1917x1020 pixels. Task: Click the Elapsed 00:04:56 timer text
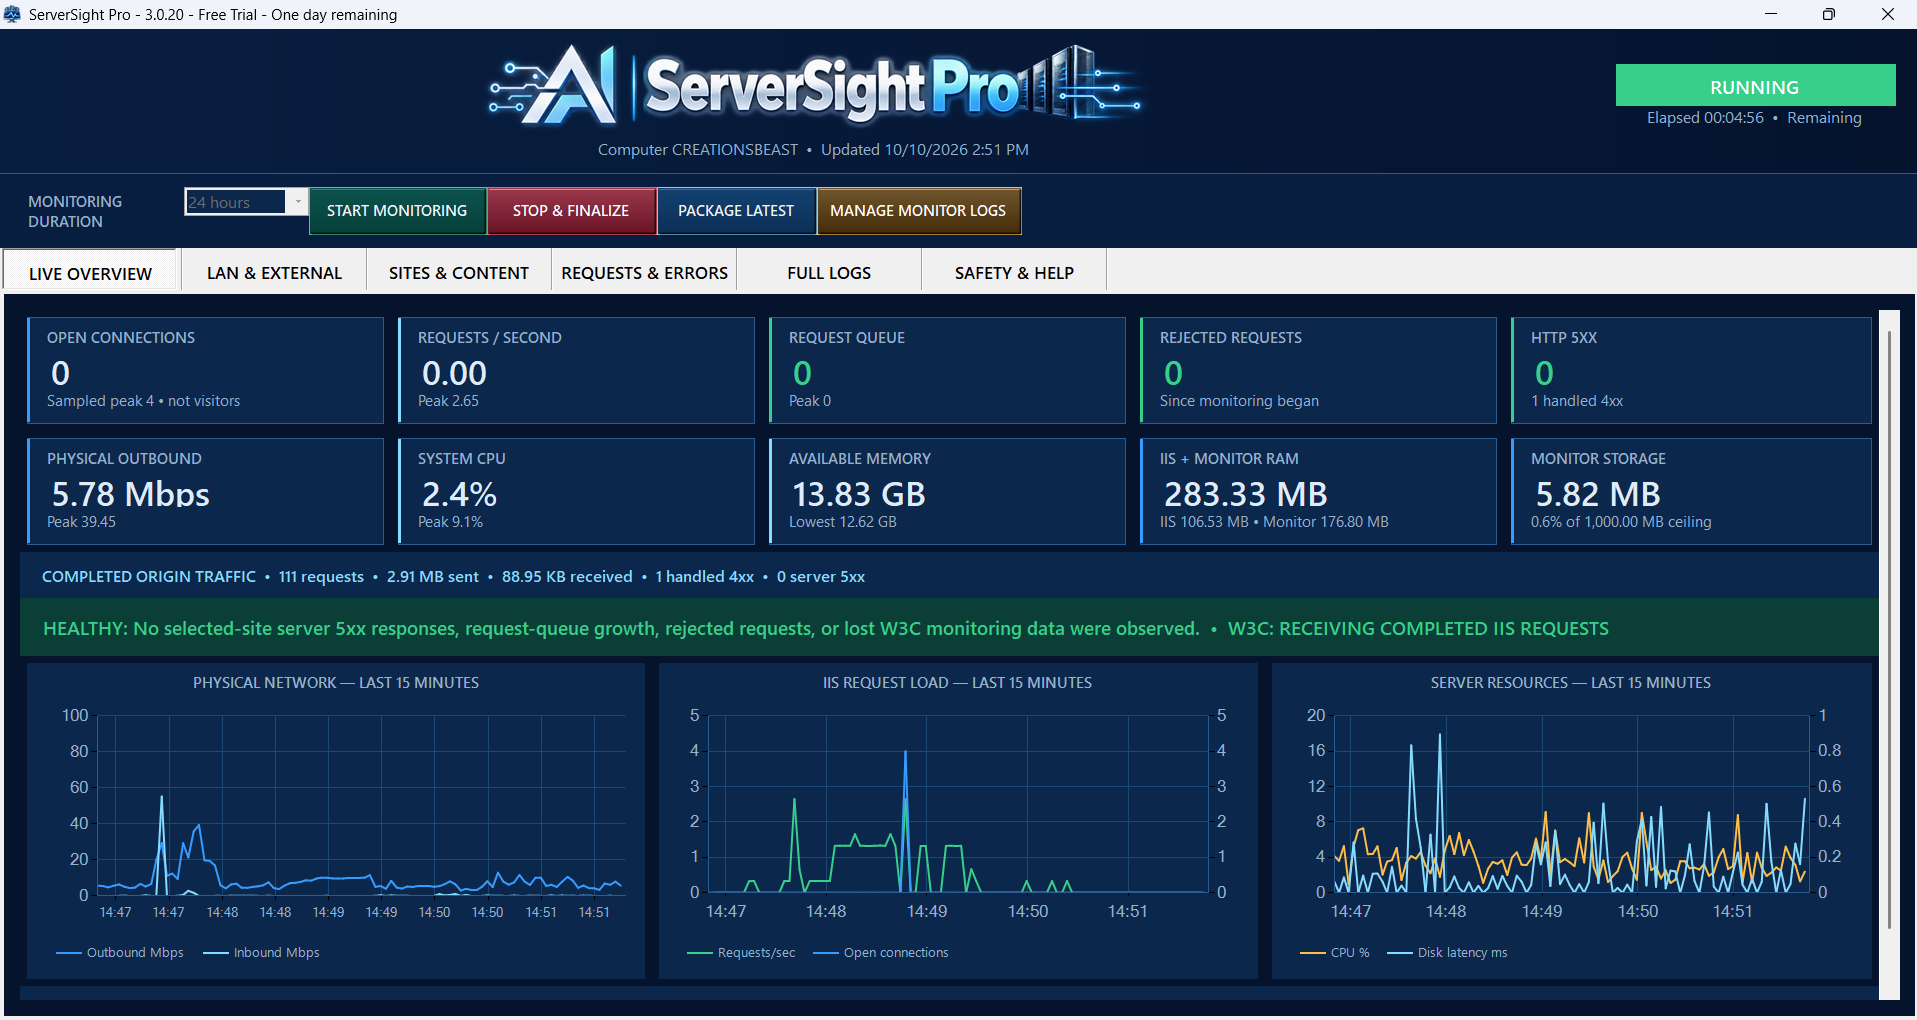click(1705, 118)
